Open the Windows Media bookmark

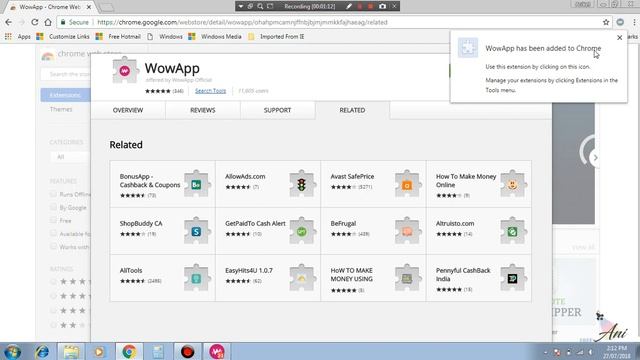[215, 36]
